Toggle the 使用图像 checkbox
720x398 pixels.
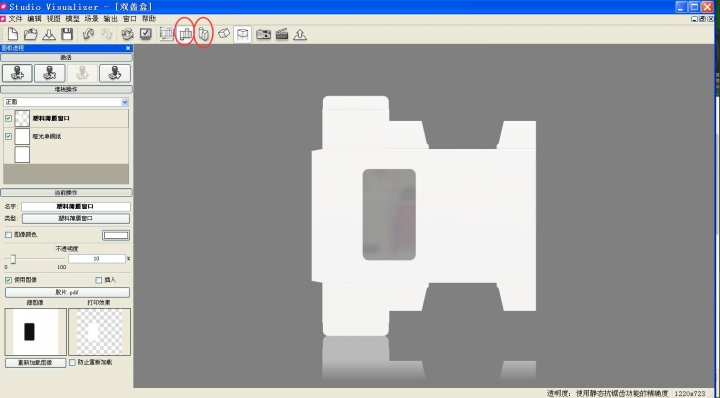tap(8, 280)
